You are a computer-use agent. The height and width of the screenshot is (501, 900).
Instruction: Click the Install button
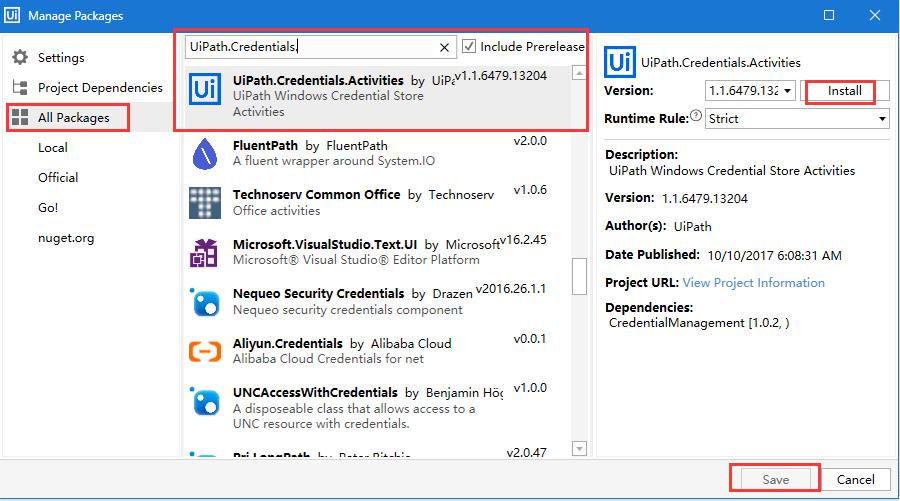coord(844,91)
